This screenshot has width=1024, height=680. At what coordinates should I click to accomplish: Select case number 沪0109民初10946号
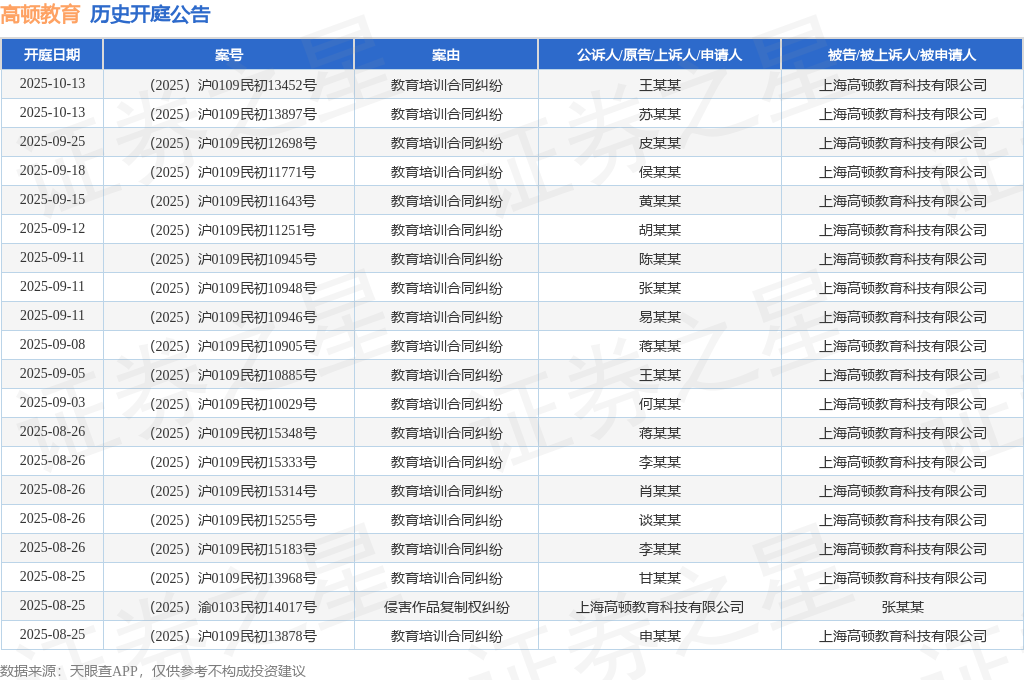click(x=257, y=317)
